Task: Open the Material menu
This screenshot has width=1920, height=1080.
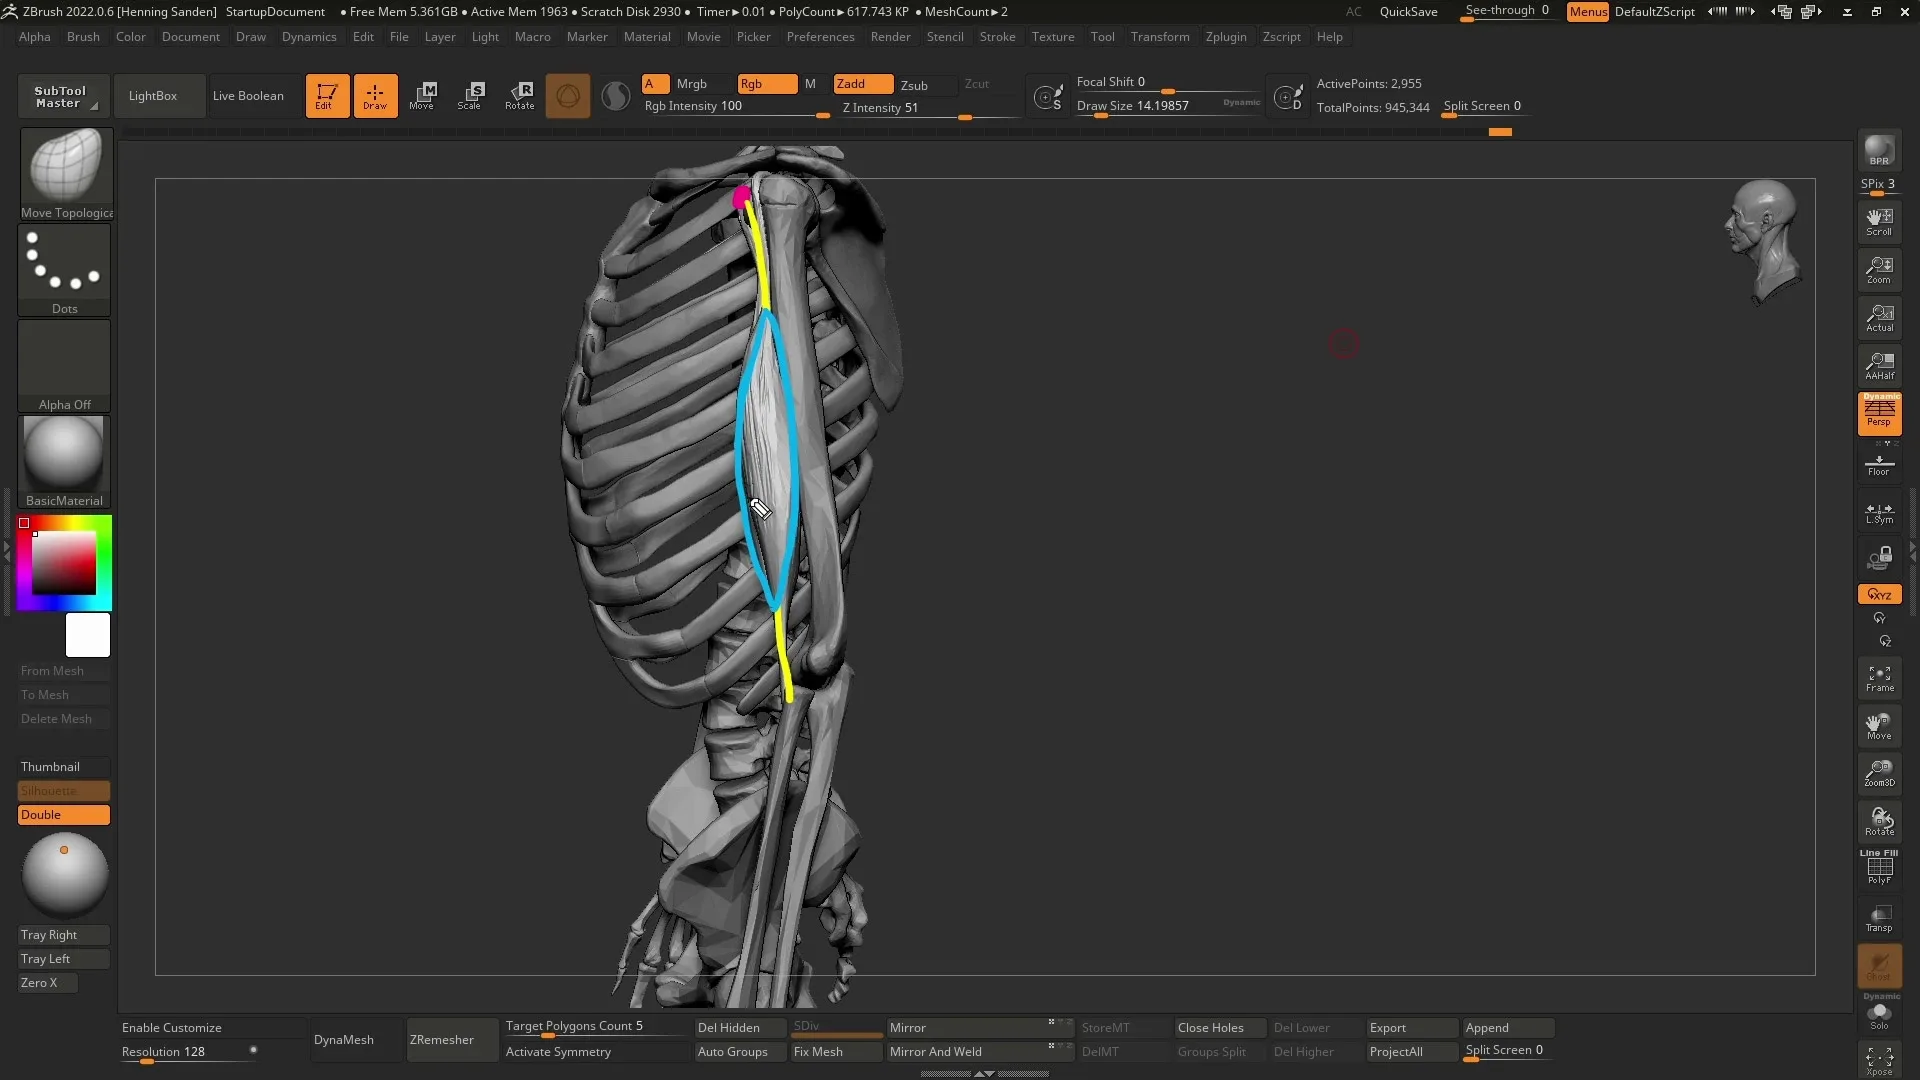Action: (x=647, y=37)
